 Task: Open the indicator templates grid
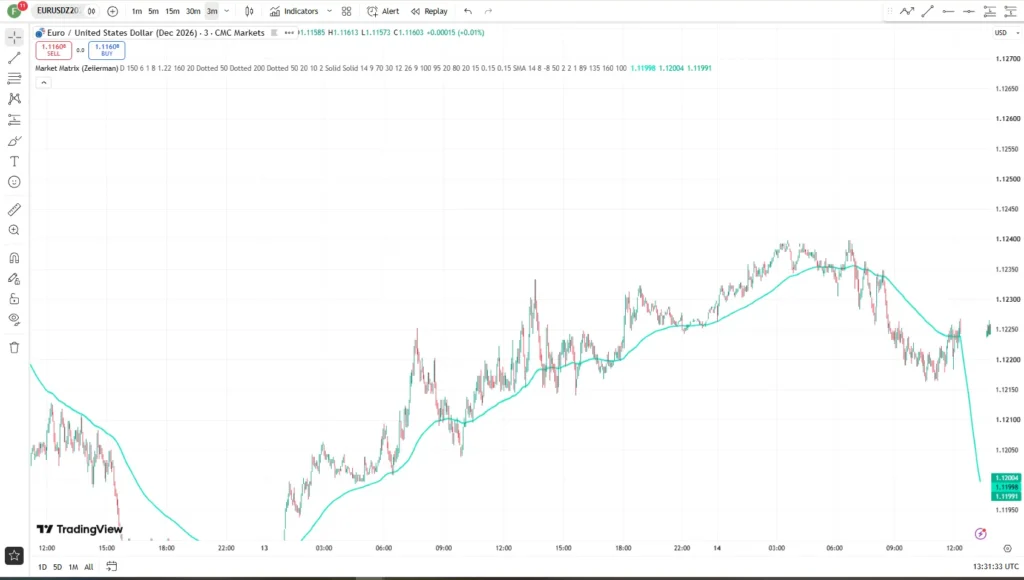(x=346, y=11)
